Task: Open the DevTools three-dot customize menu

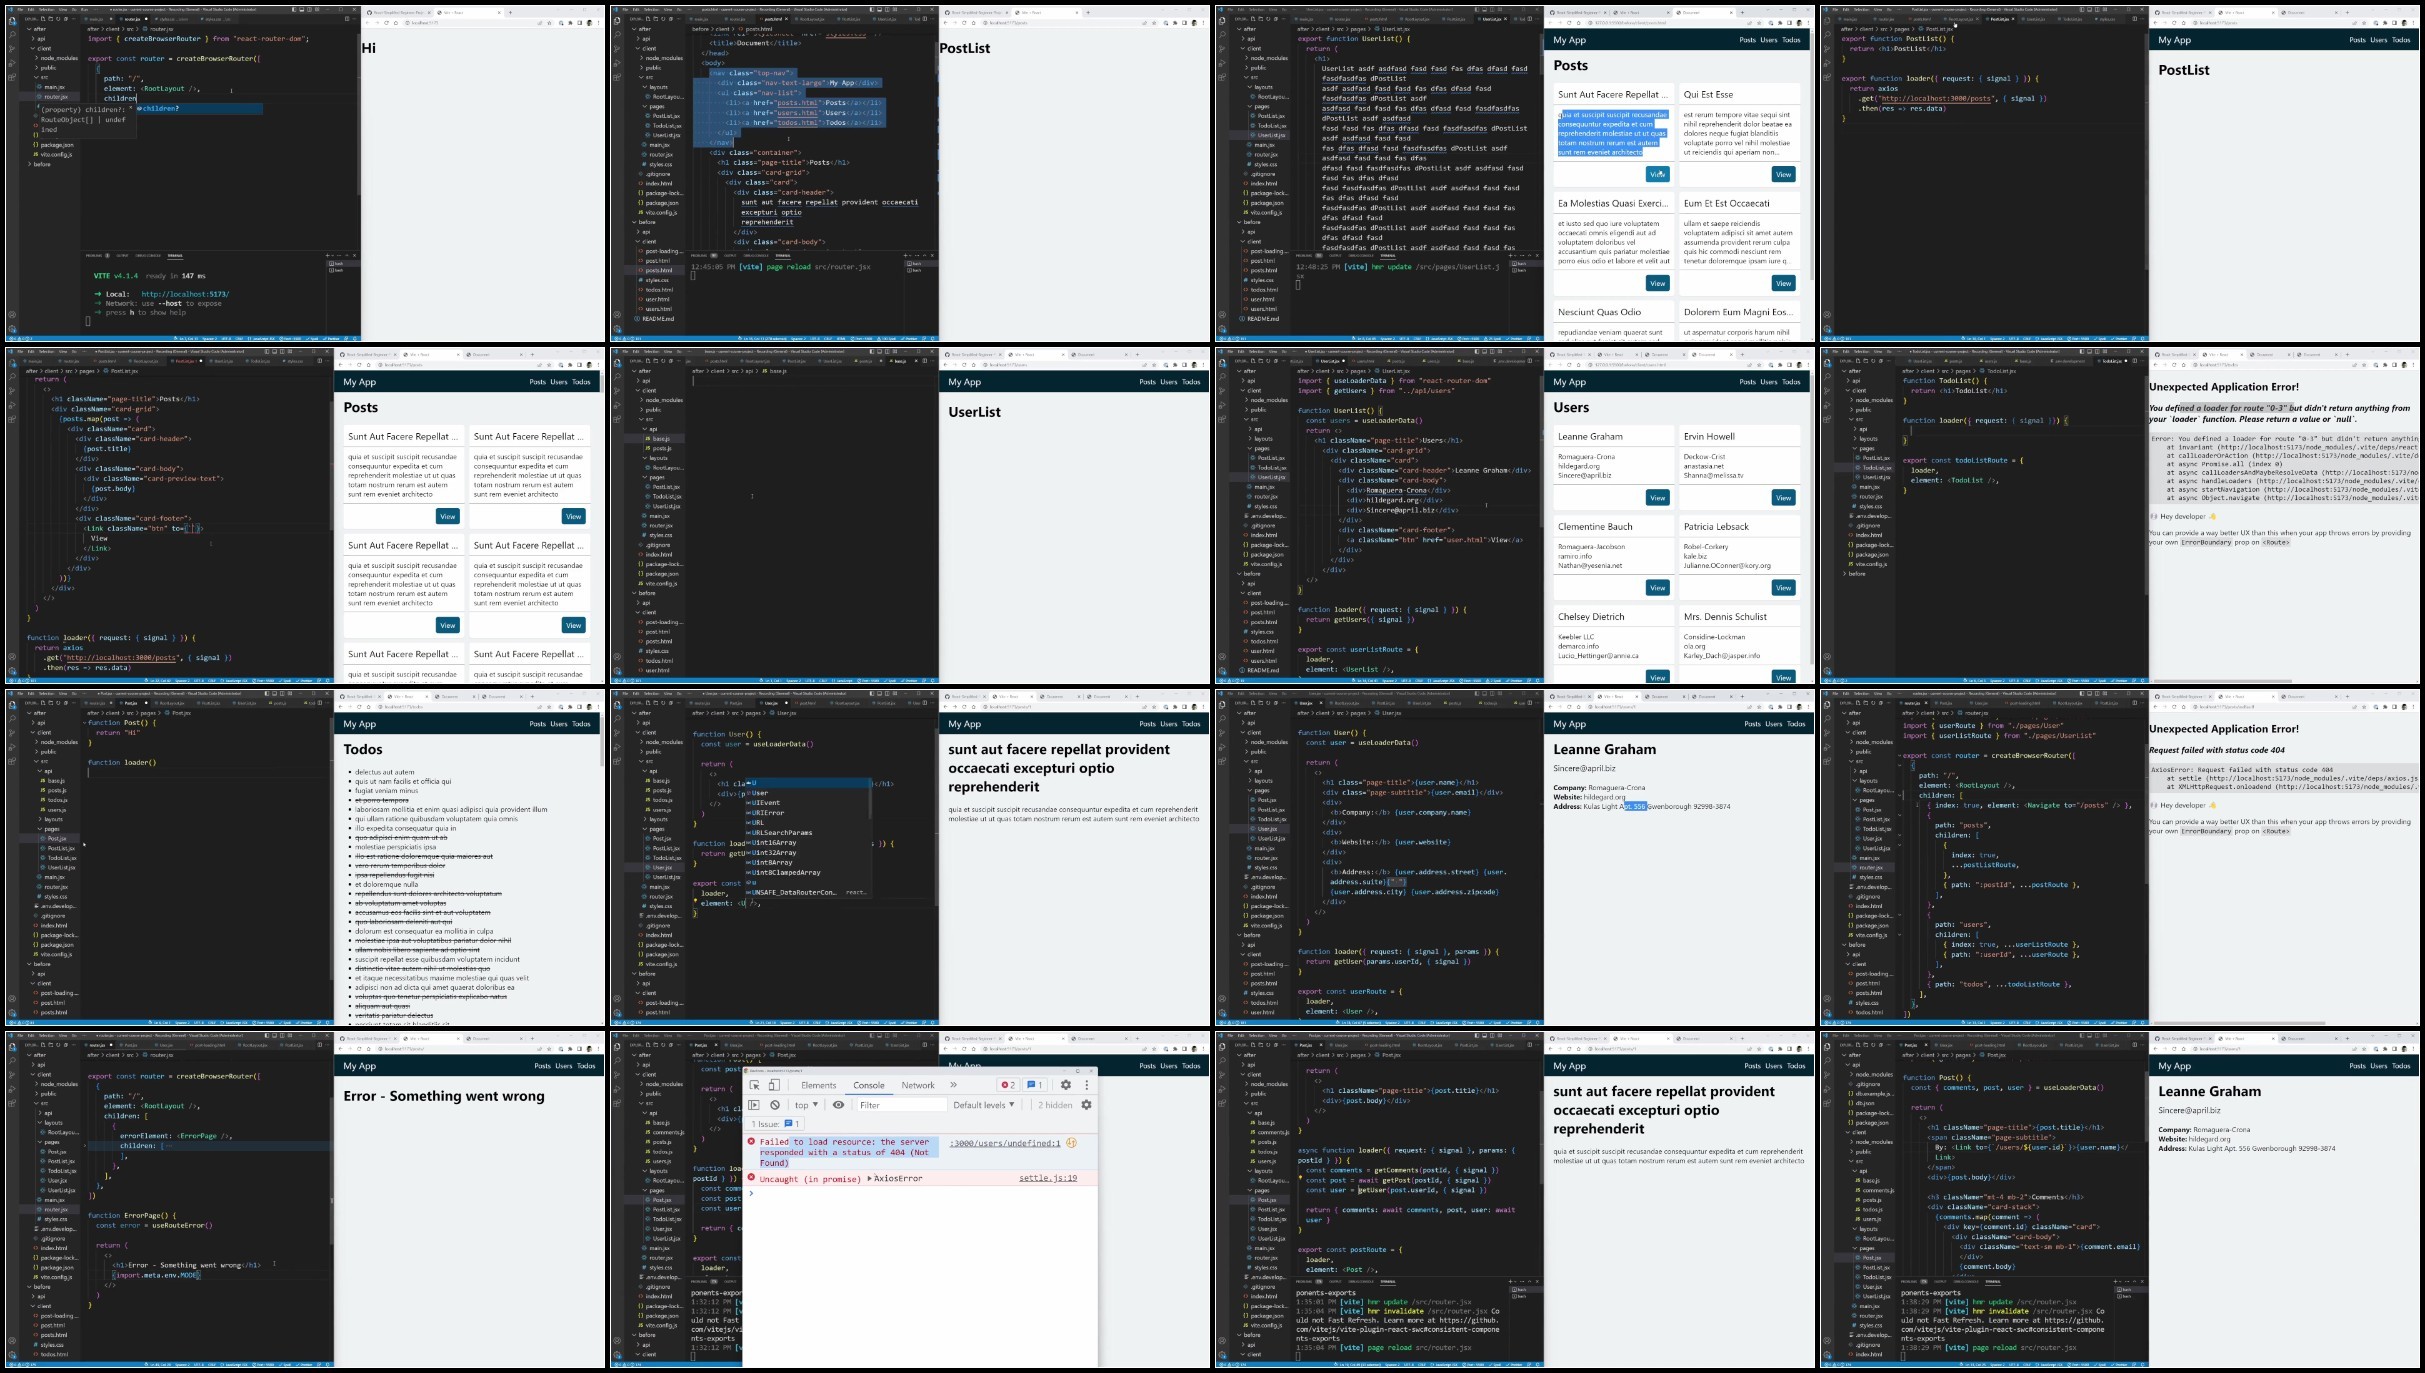Action: [x=1086, y=1085]
